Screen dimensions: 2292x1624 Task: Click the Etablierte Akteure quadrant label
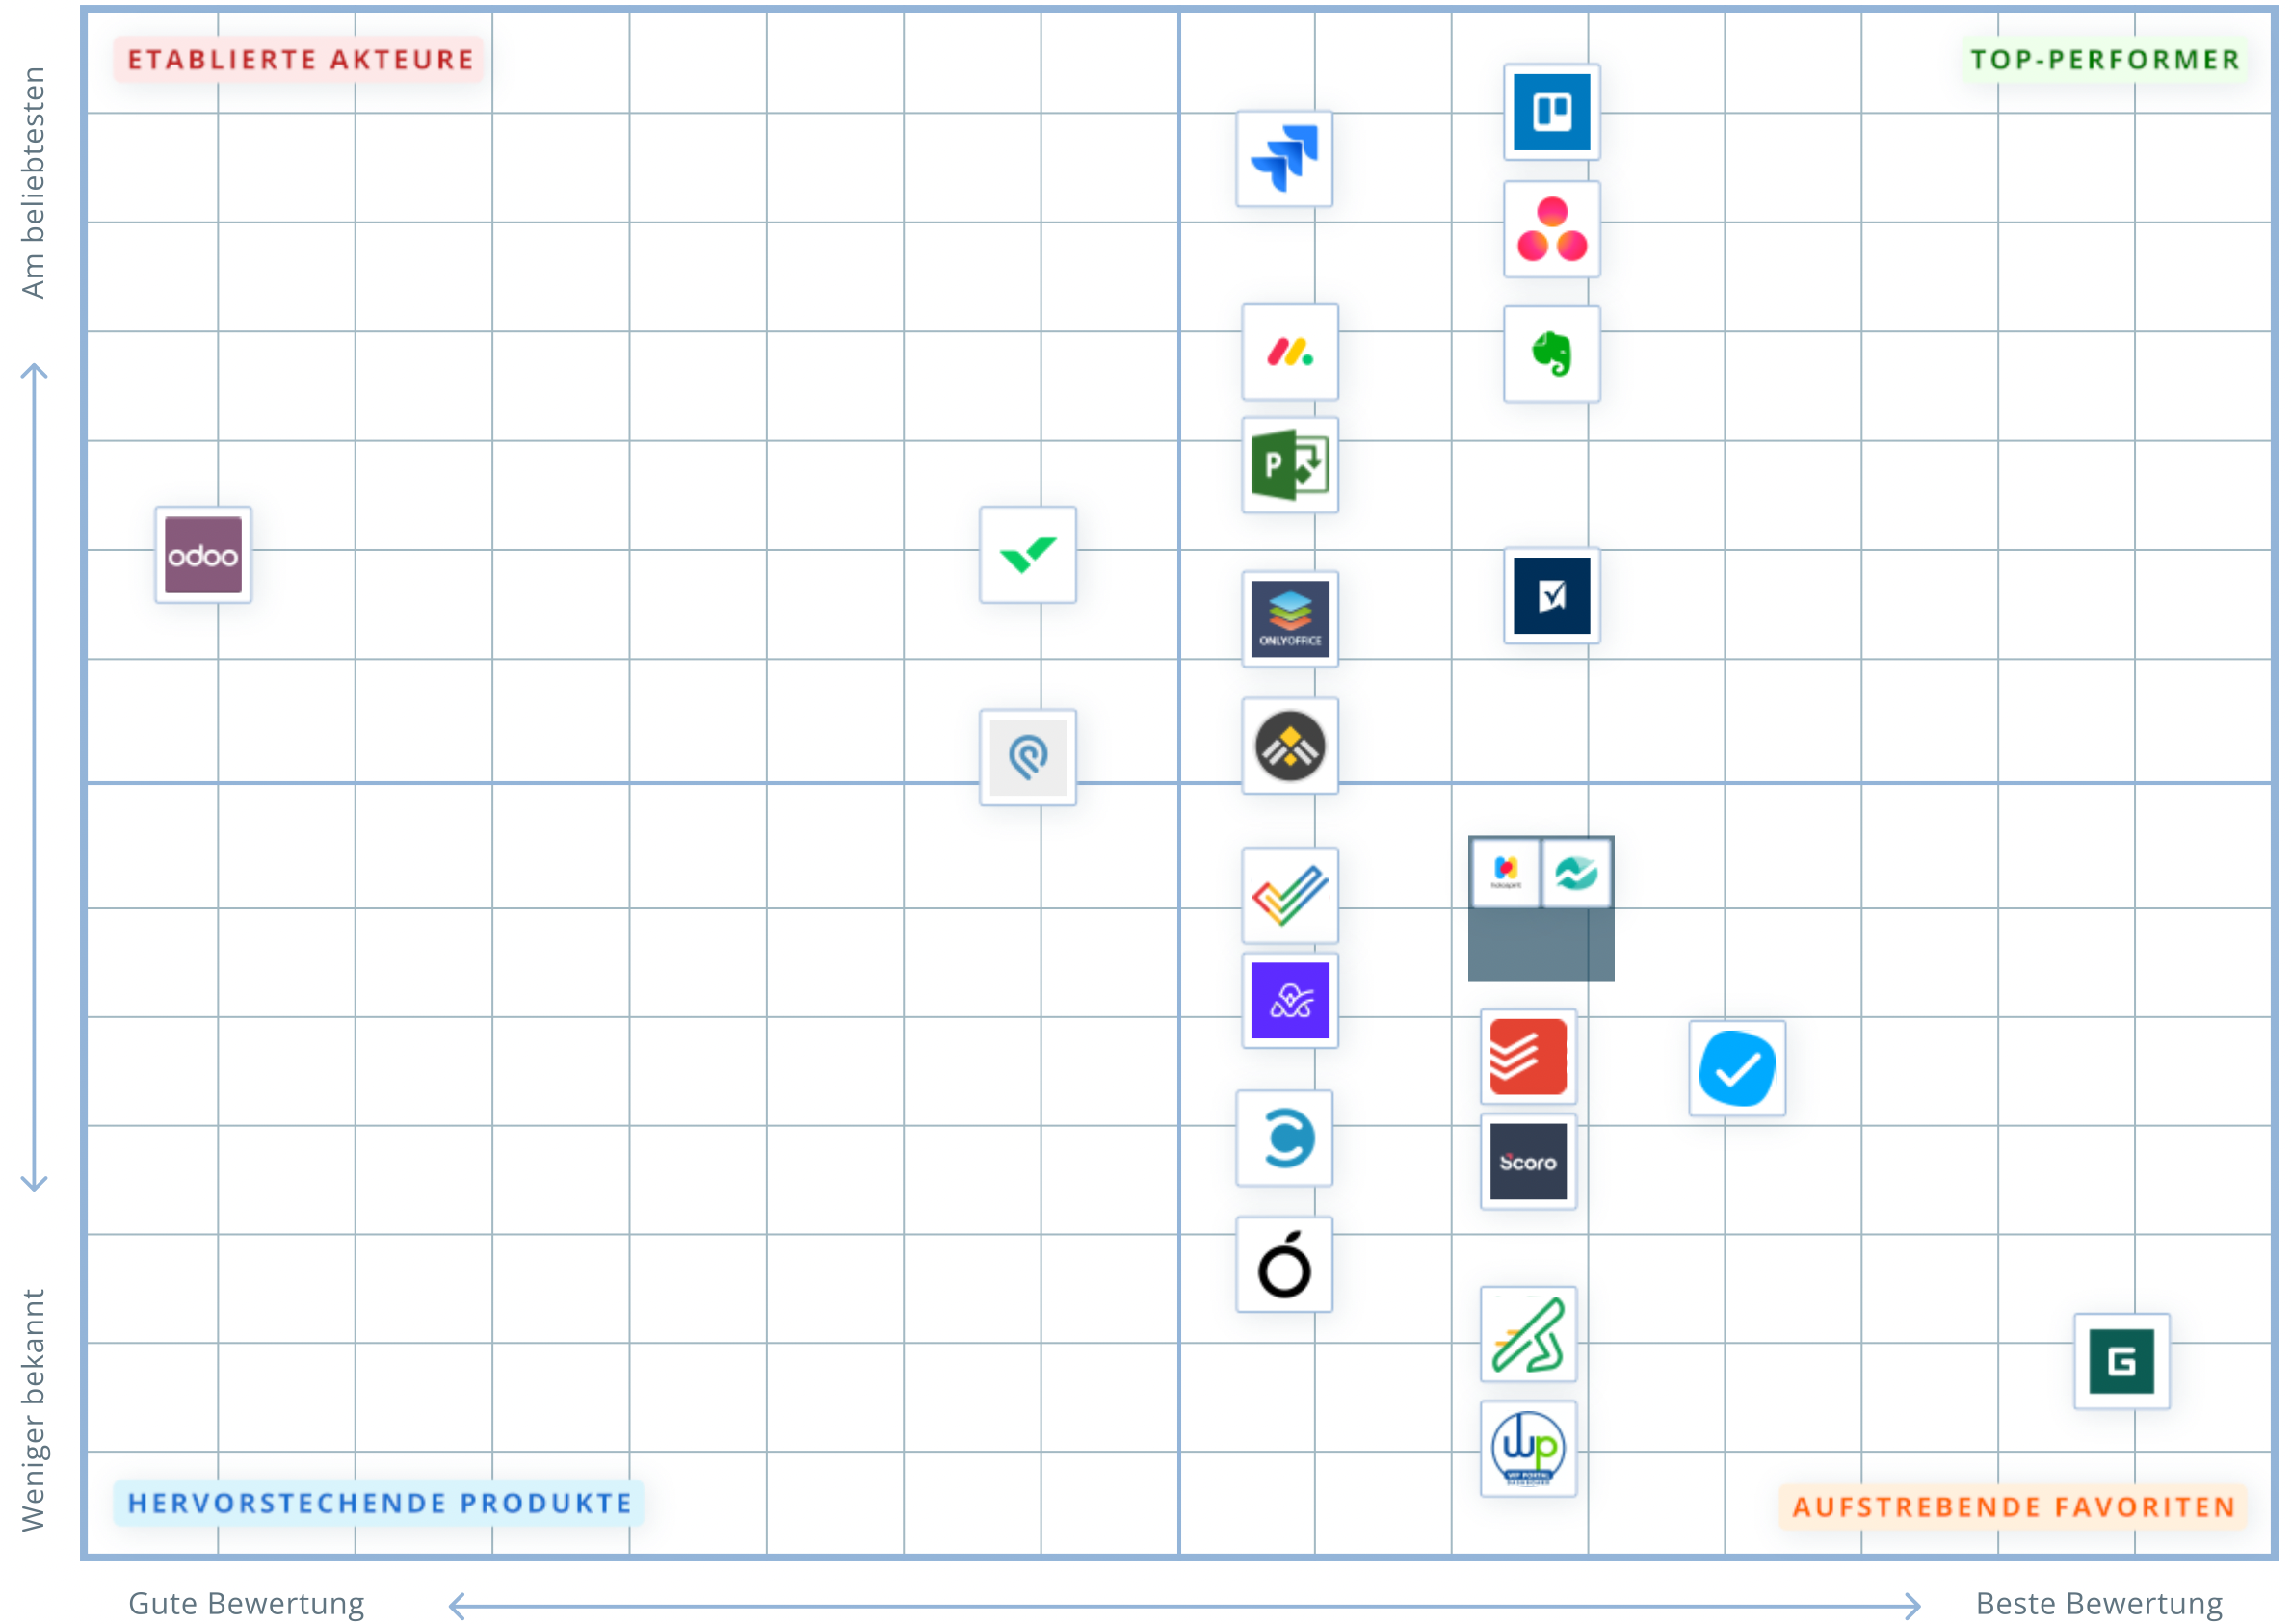(299, 60)
